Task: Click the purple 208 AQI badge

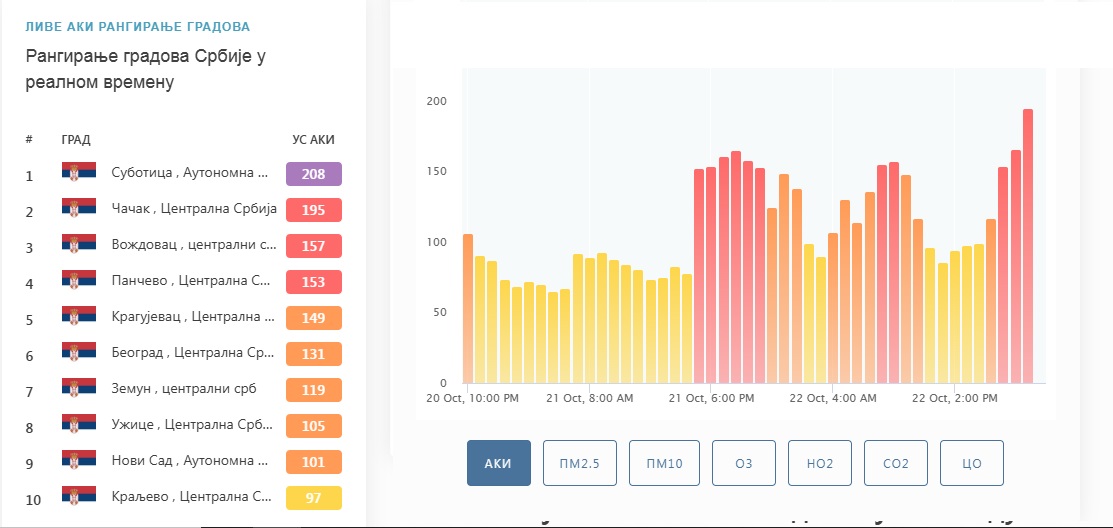Action: coord(314,174)
